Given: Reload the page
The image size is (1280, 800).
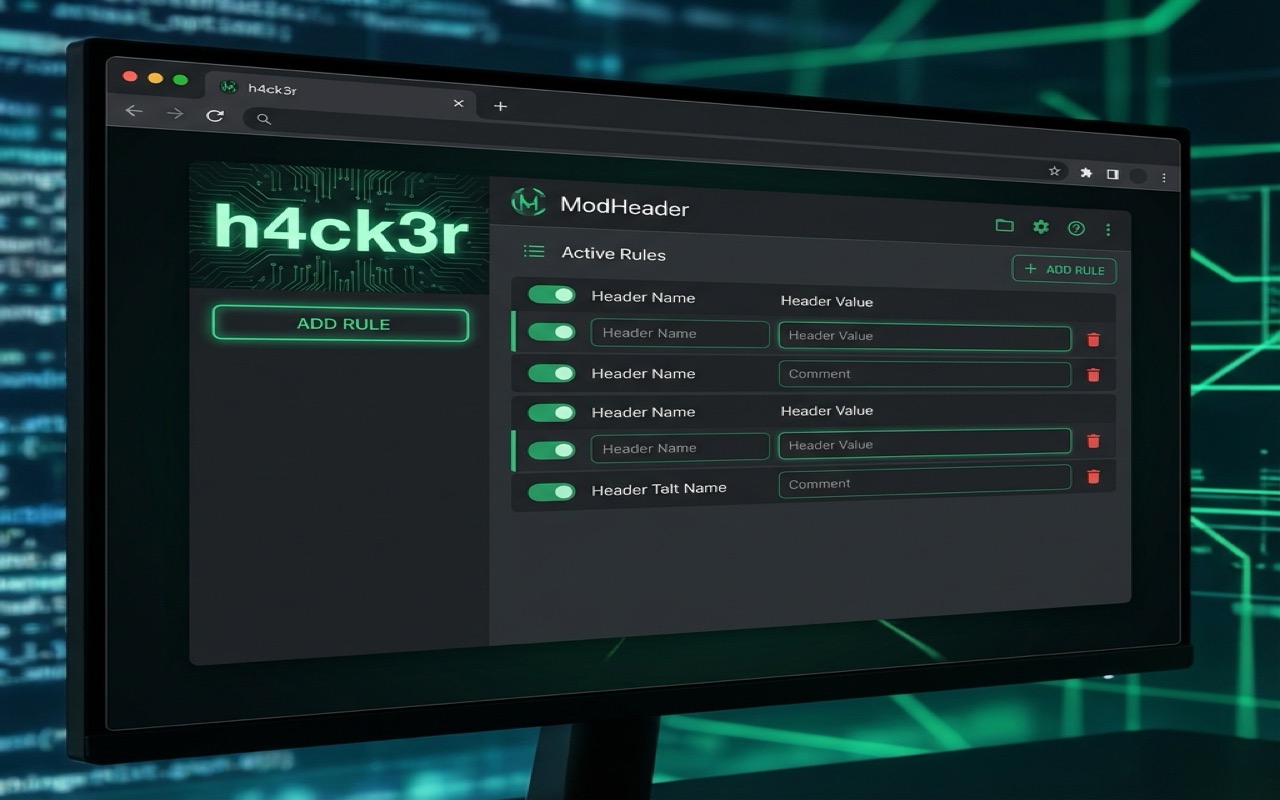Looking at the screenshot, I should (214, 116).
